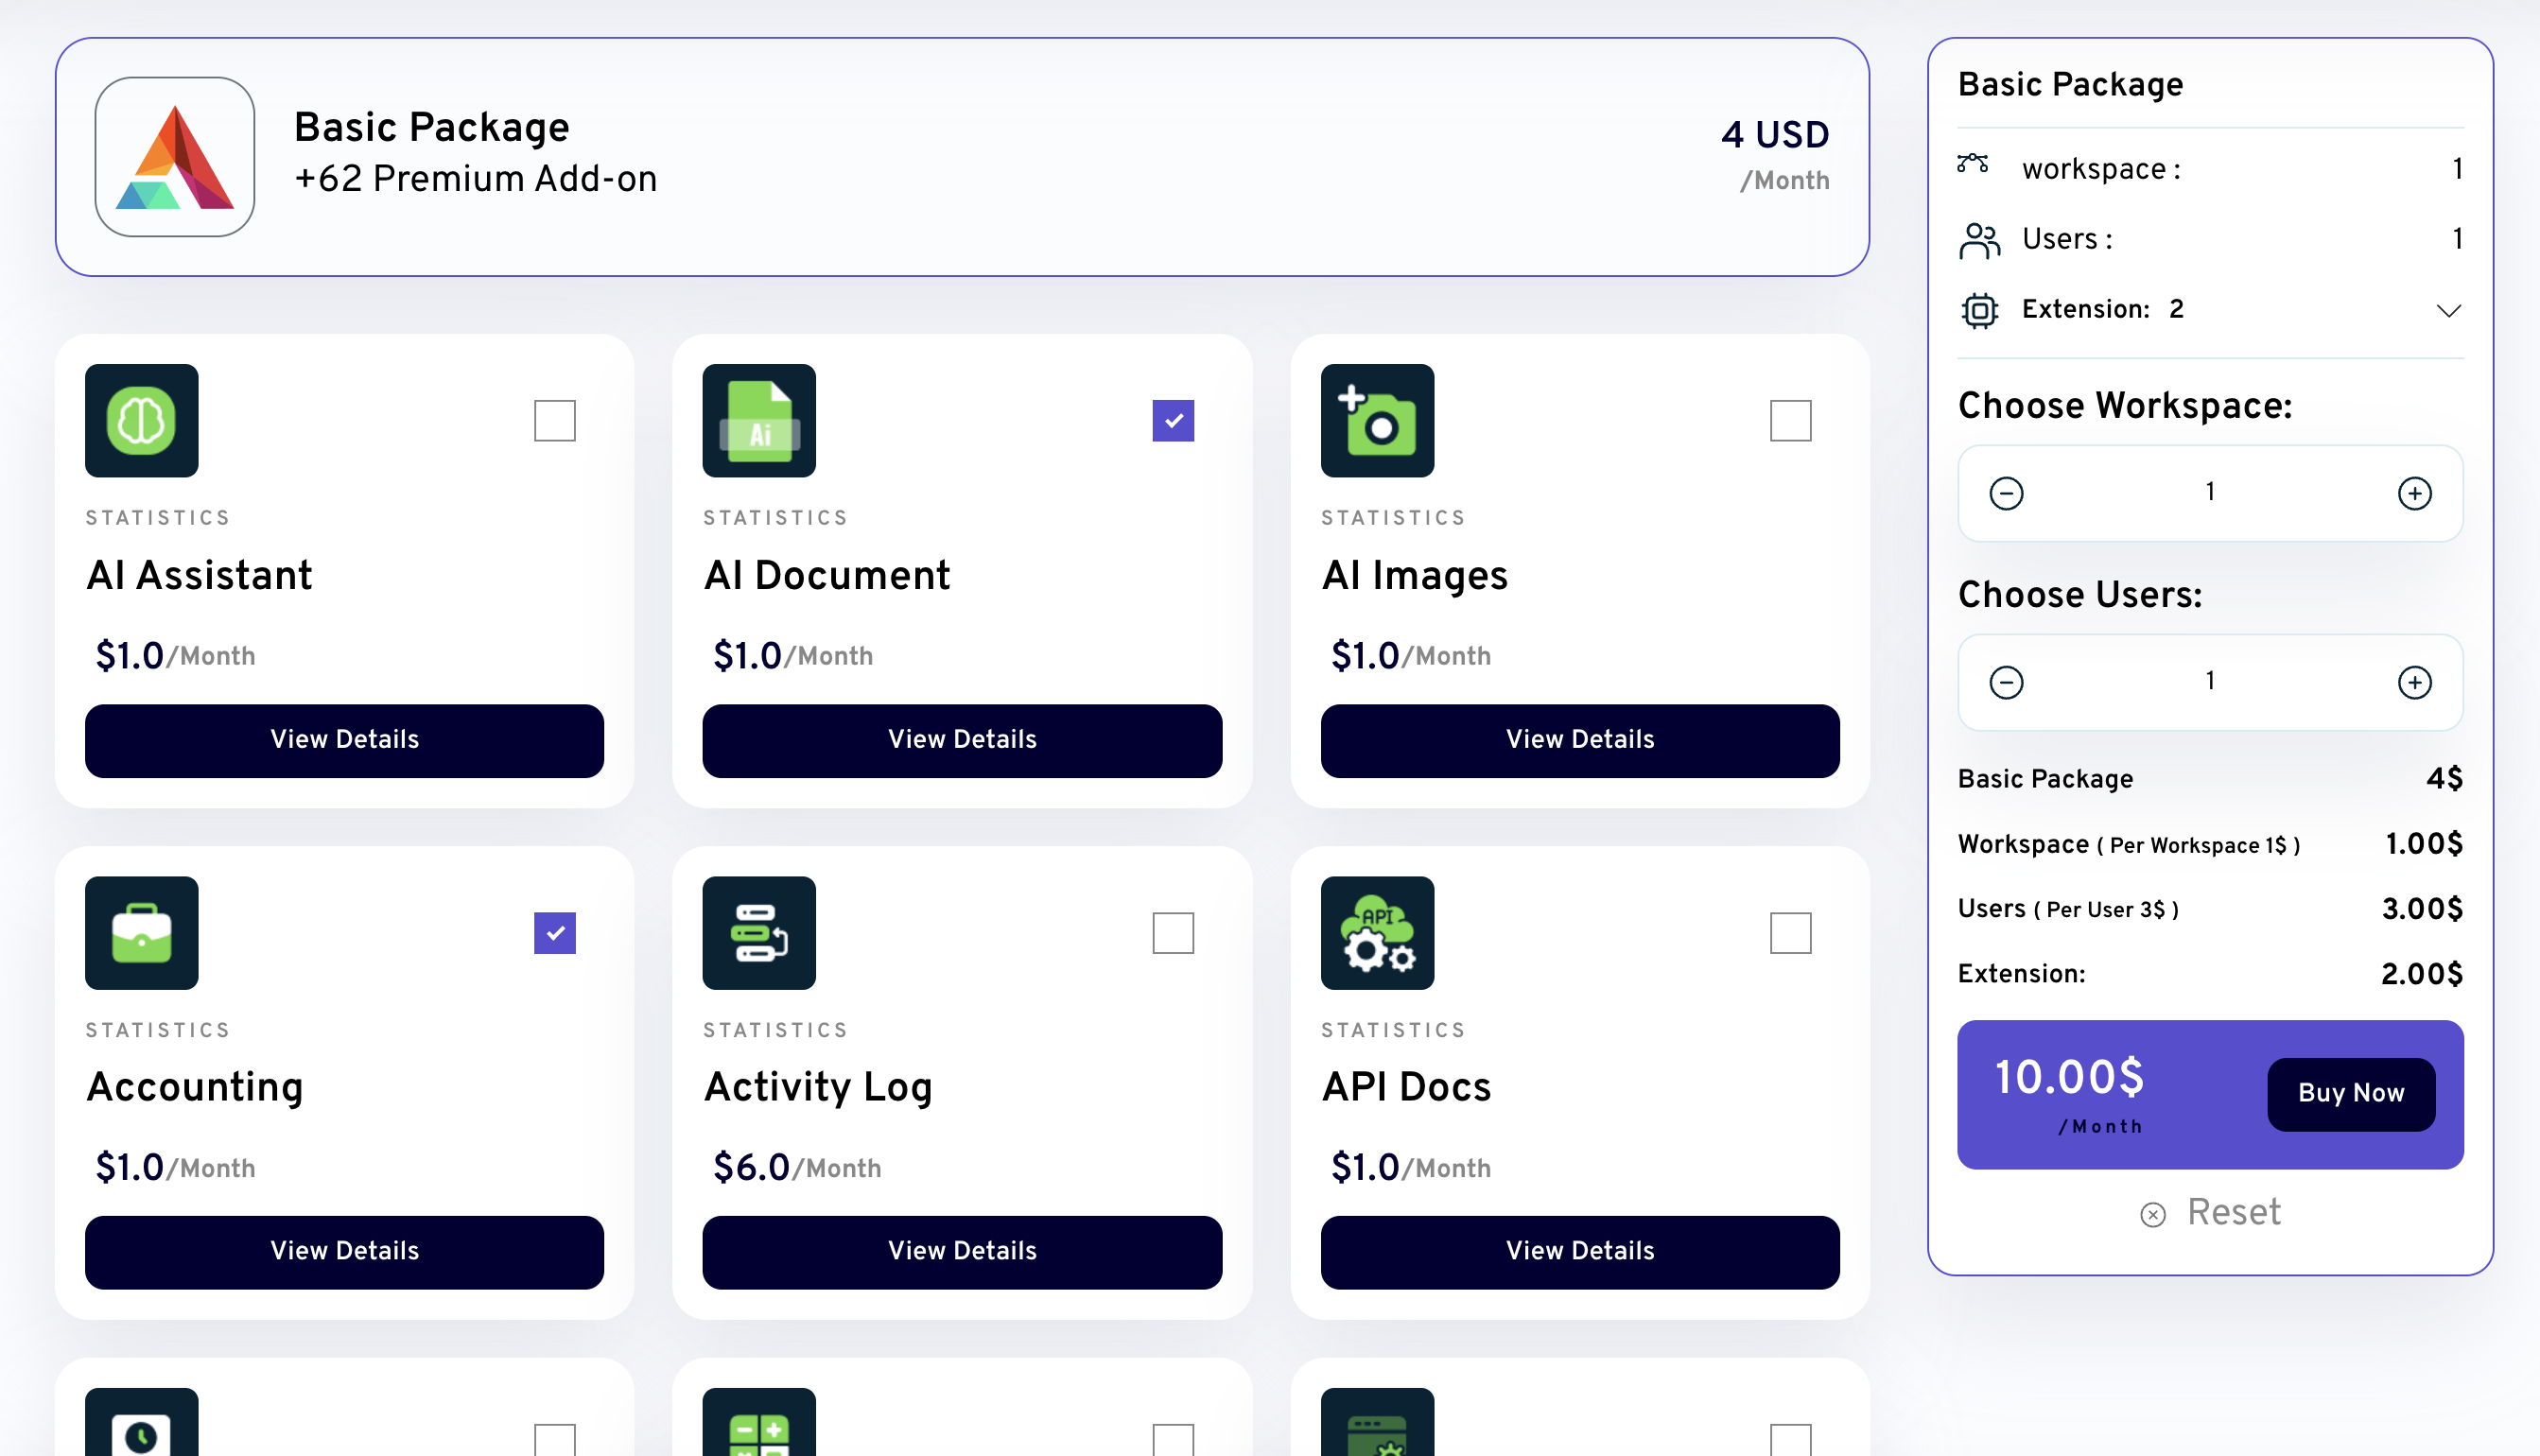Click the AI Document file icon
The width and height of the screenshot is (2540, 1456).
click(x=759, y=420)
